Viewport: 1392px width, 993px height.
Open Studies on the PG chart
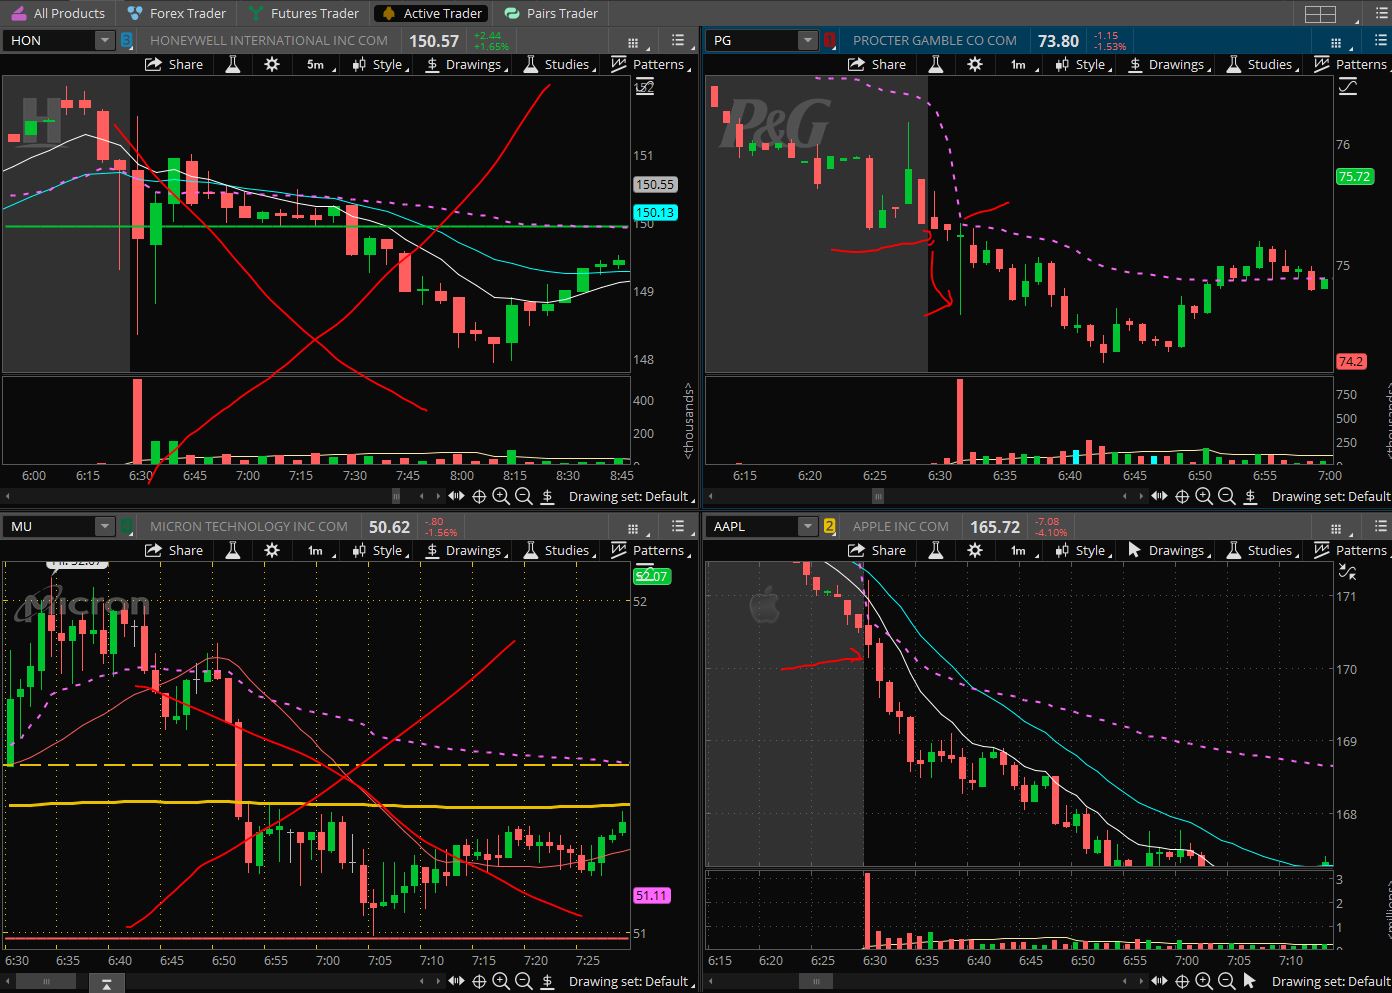point(1260,64)
